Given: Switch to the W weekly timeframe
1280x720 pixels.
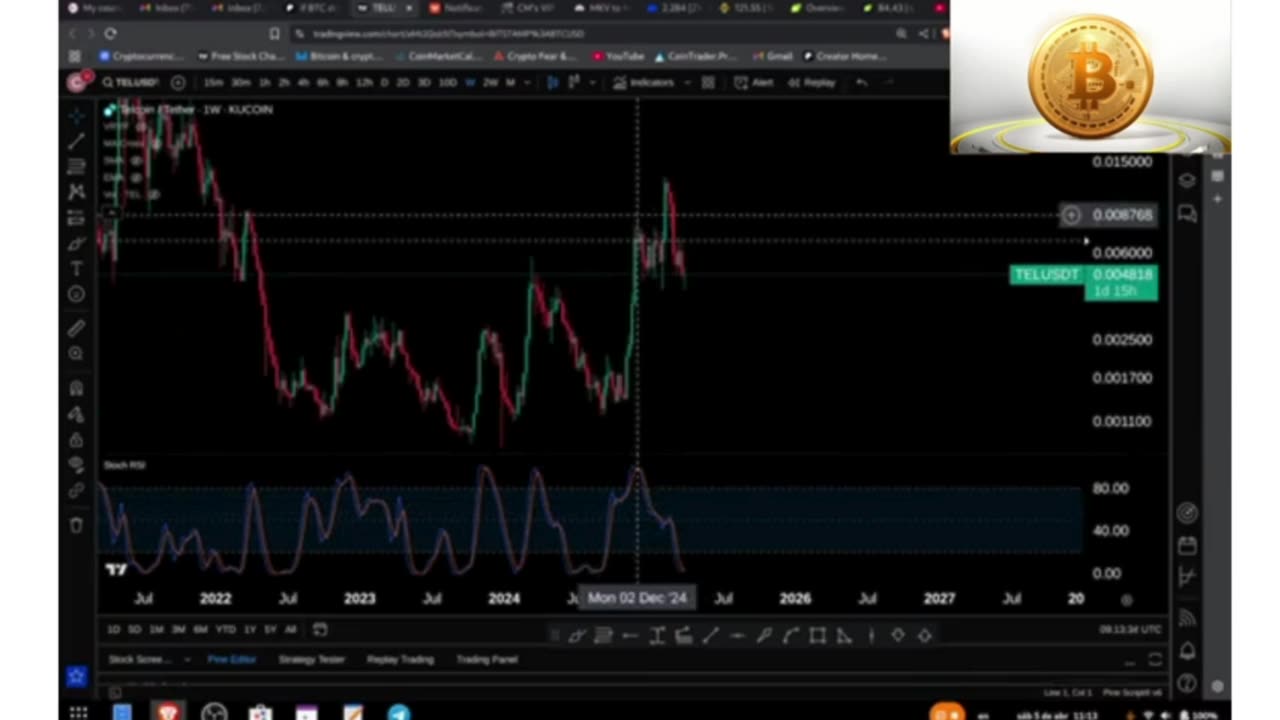Looking at the screenshot, I should (x=470, y=82).
